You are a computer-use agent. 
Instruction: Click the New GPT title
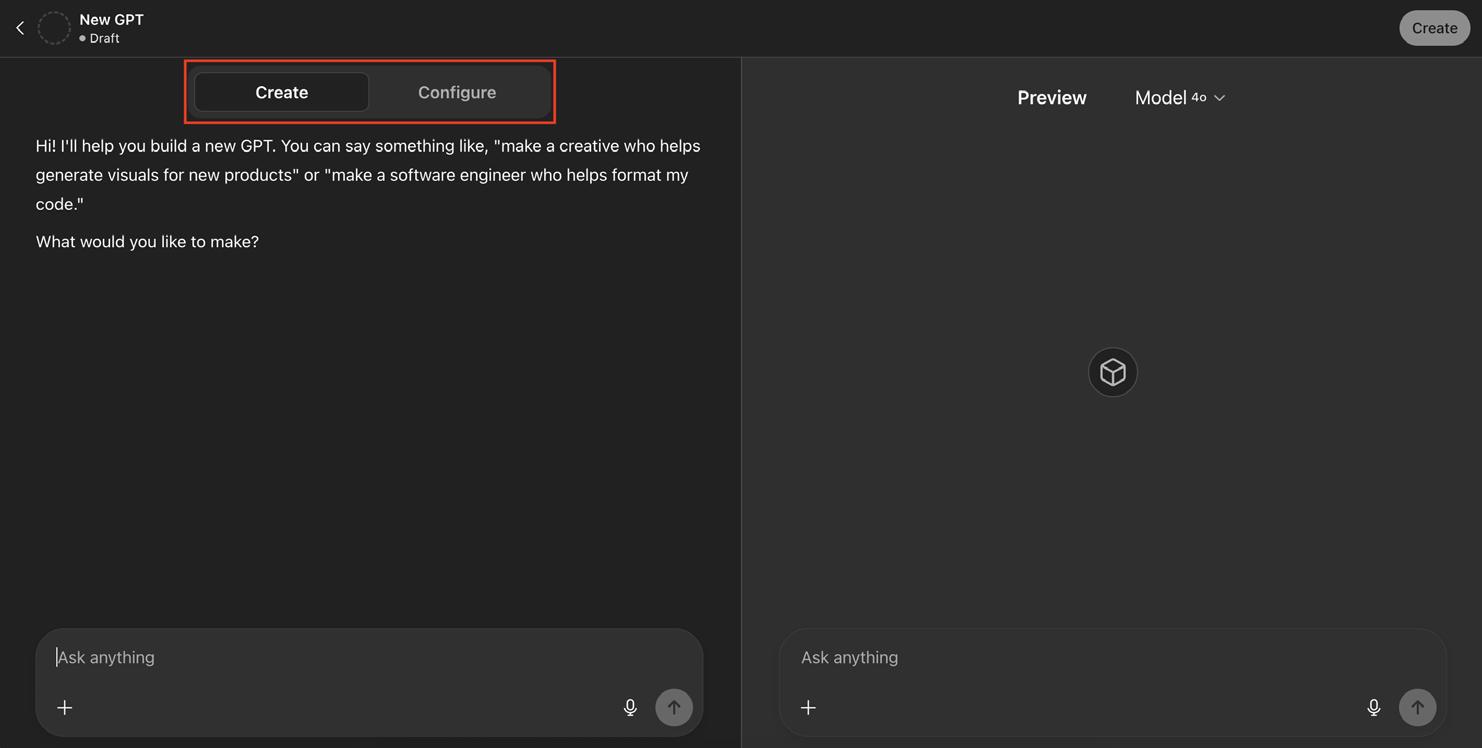(x=111, y=19)
